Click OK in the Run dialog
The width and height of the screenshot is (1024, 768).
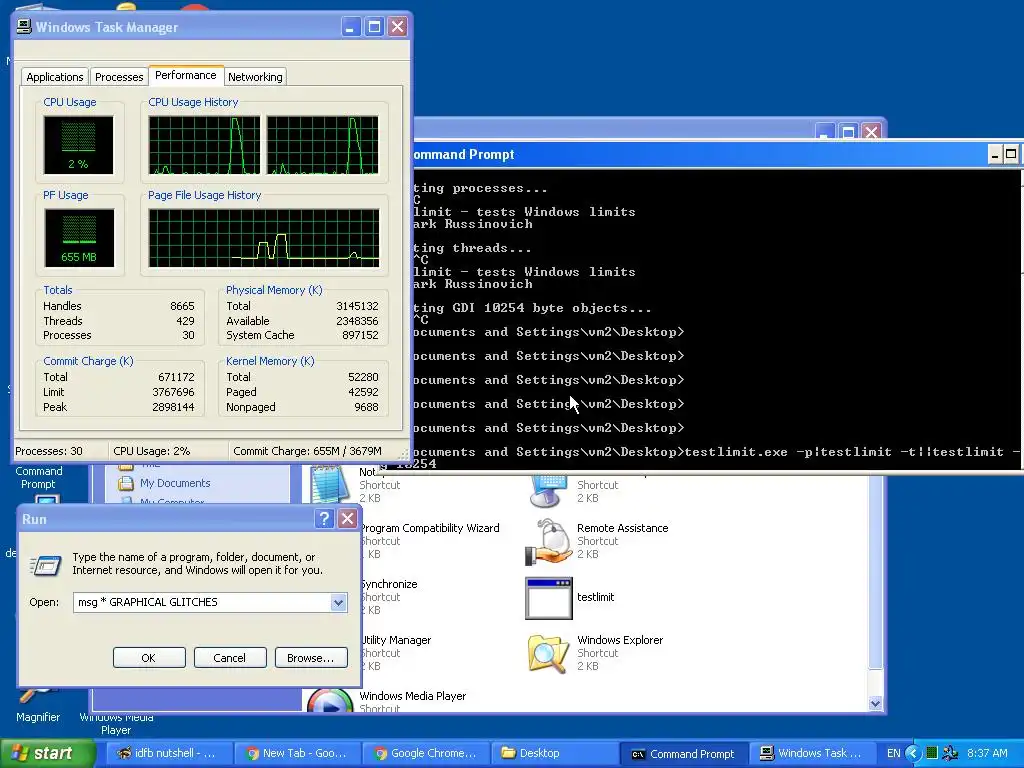[x=149, y=658]
